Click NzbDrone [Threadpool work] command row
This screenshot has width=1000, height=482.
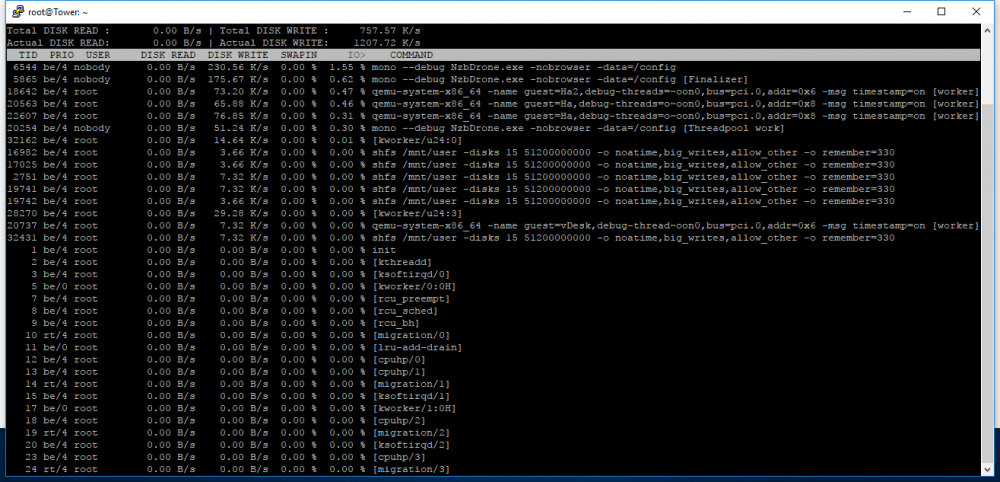[x=578, y=128]
